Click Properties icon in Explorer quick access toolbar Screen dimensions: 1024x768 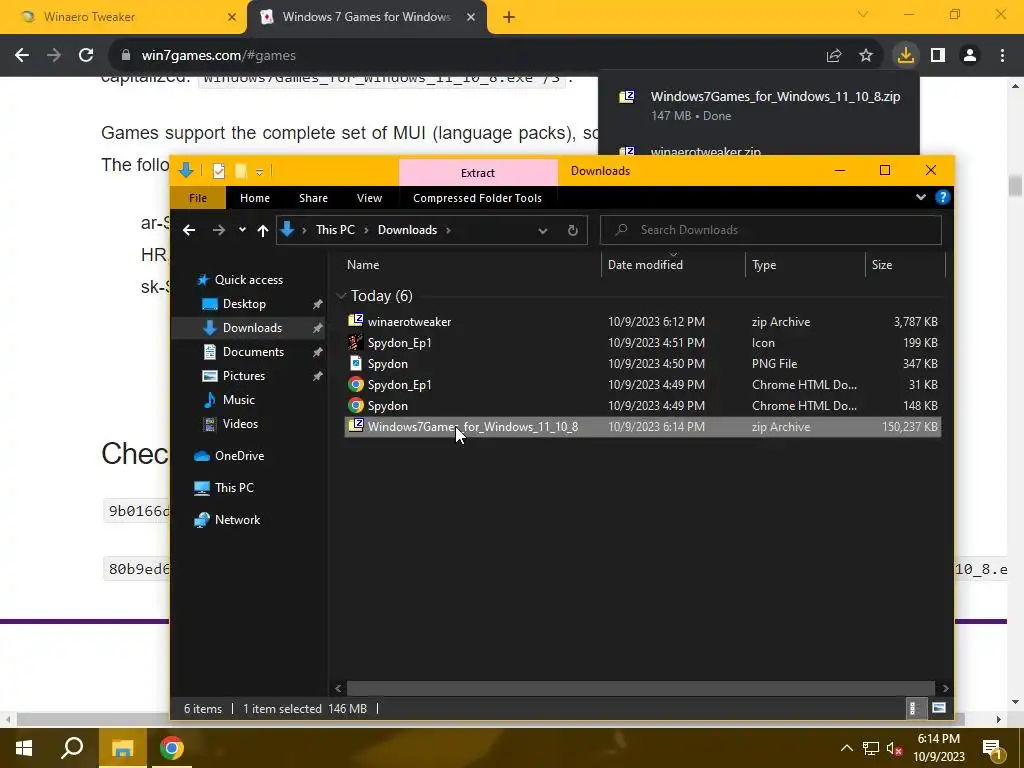coord(219,171)
